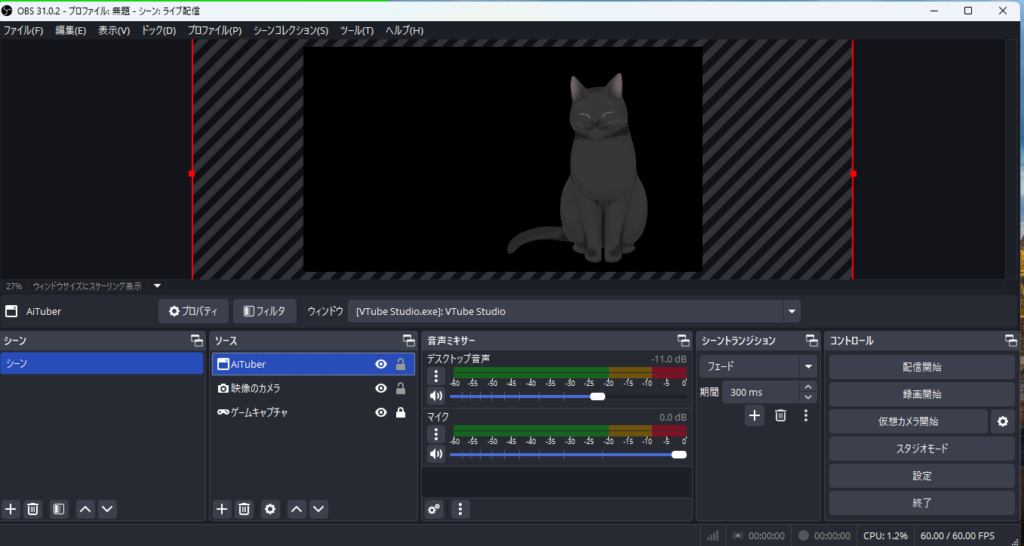Expand the フェード transition dropdown
This screenshot has width=1024, height=546.
[x=808, y=367]
